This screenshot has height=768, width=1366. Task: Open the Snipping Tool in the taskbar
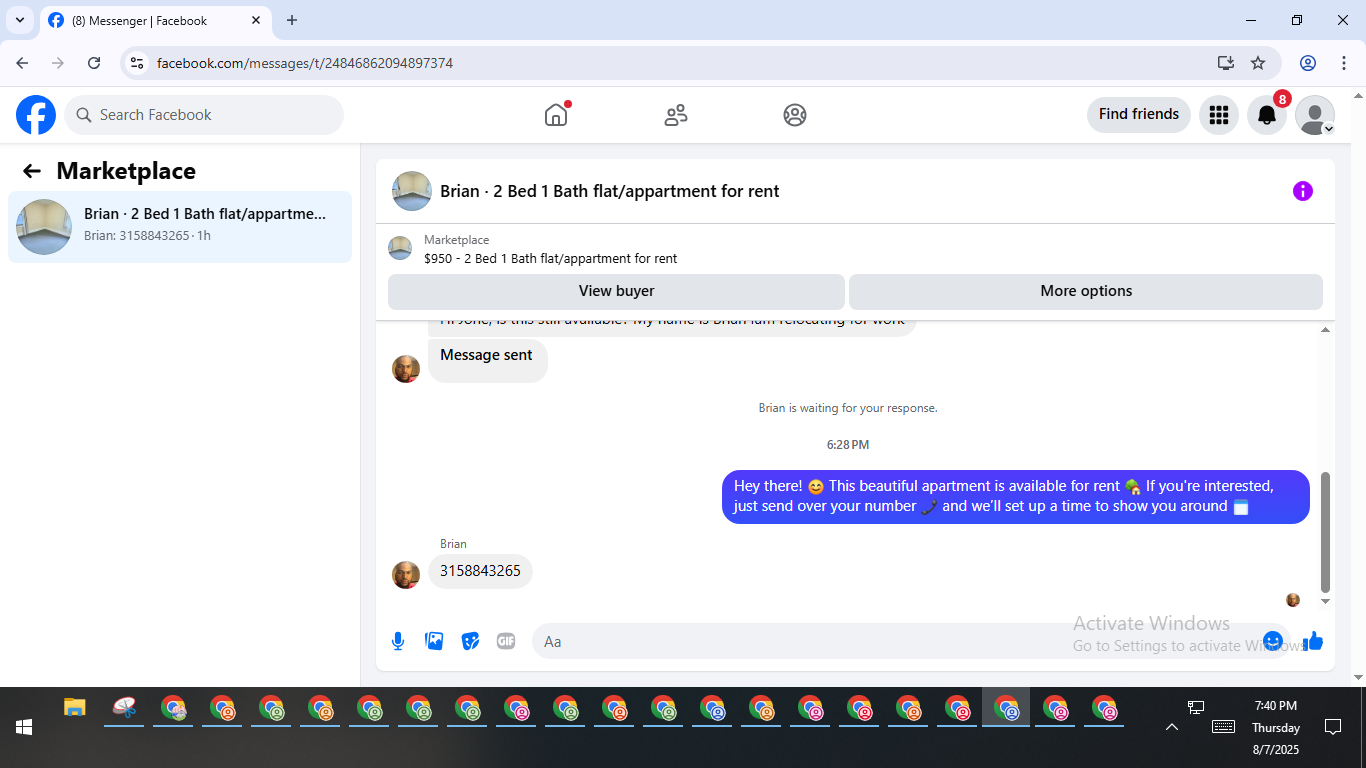click(124, 708)
